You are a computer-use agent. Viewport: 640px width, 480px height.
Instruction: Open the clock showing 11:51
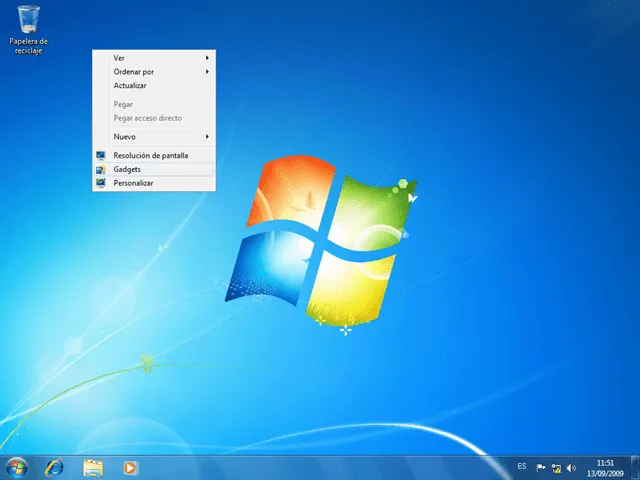[605, 468]
